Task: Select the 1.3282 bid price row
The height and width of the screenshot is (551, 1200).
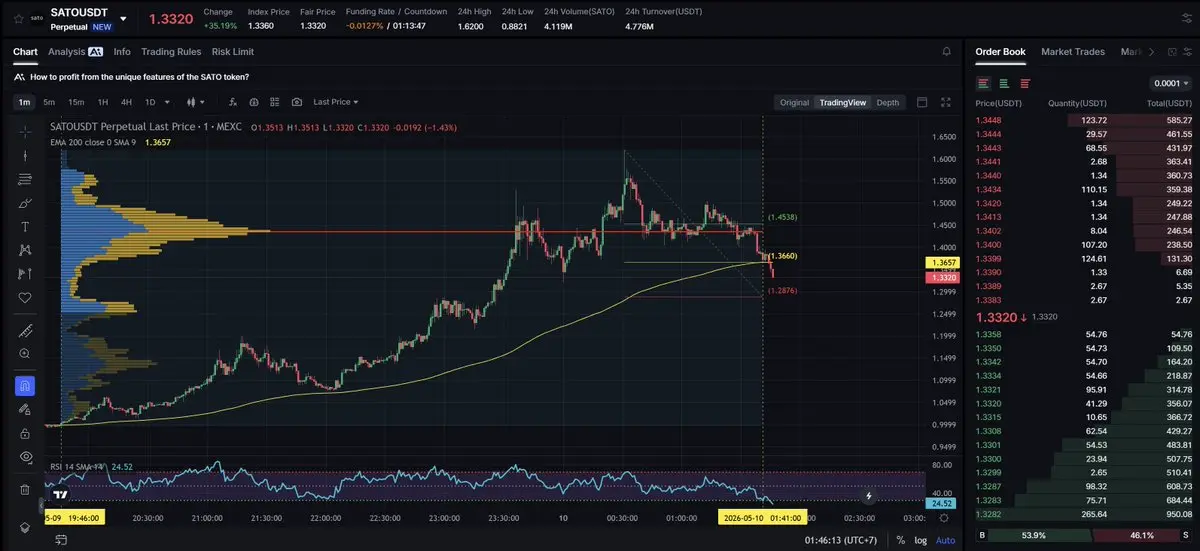Action: pyautogui.click(x=1083, y=514)
